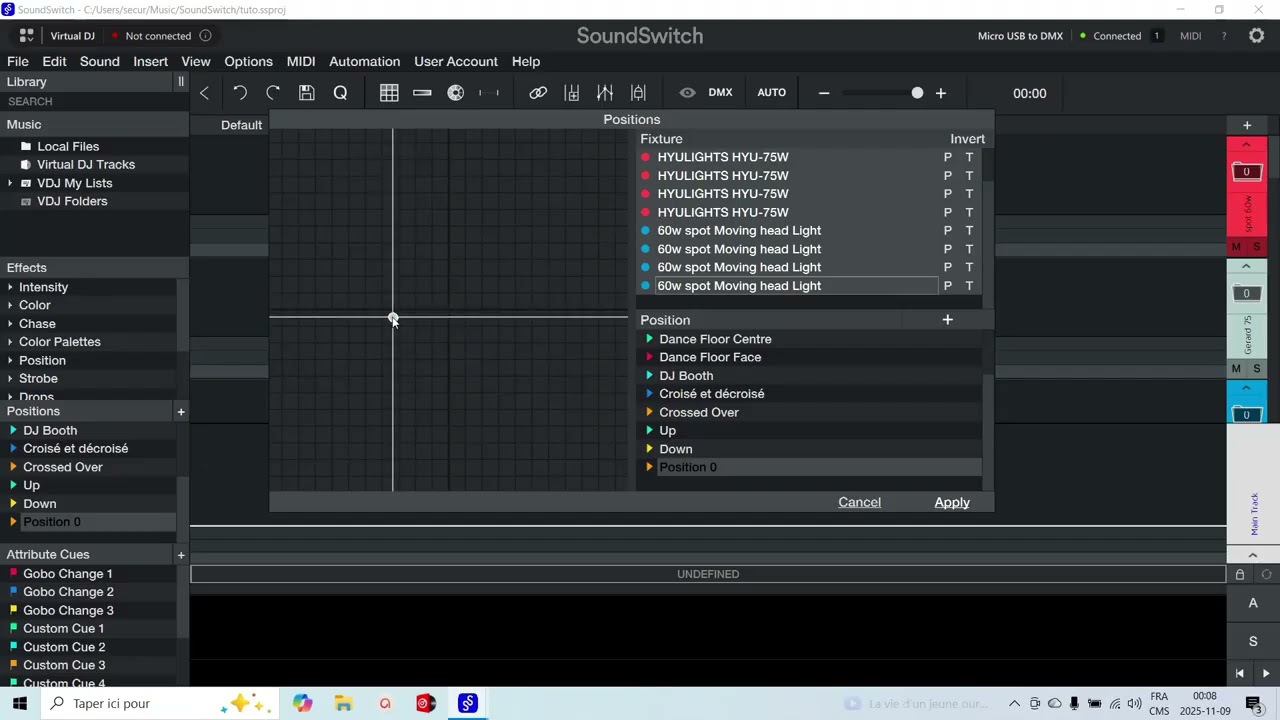Click the undo arrow in the toolbar
The image size is (1280, 720).
pyautogui.click(x=240, y=93)
